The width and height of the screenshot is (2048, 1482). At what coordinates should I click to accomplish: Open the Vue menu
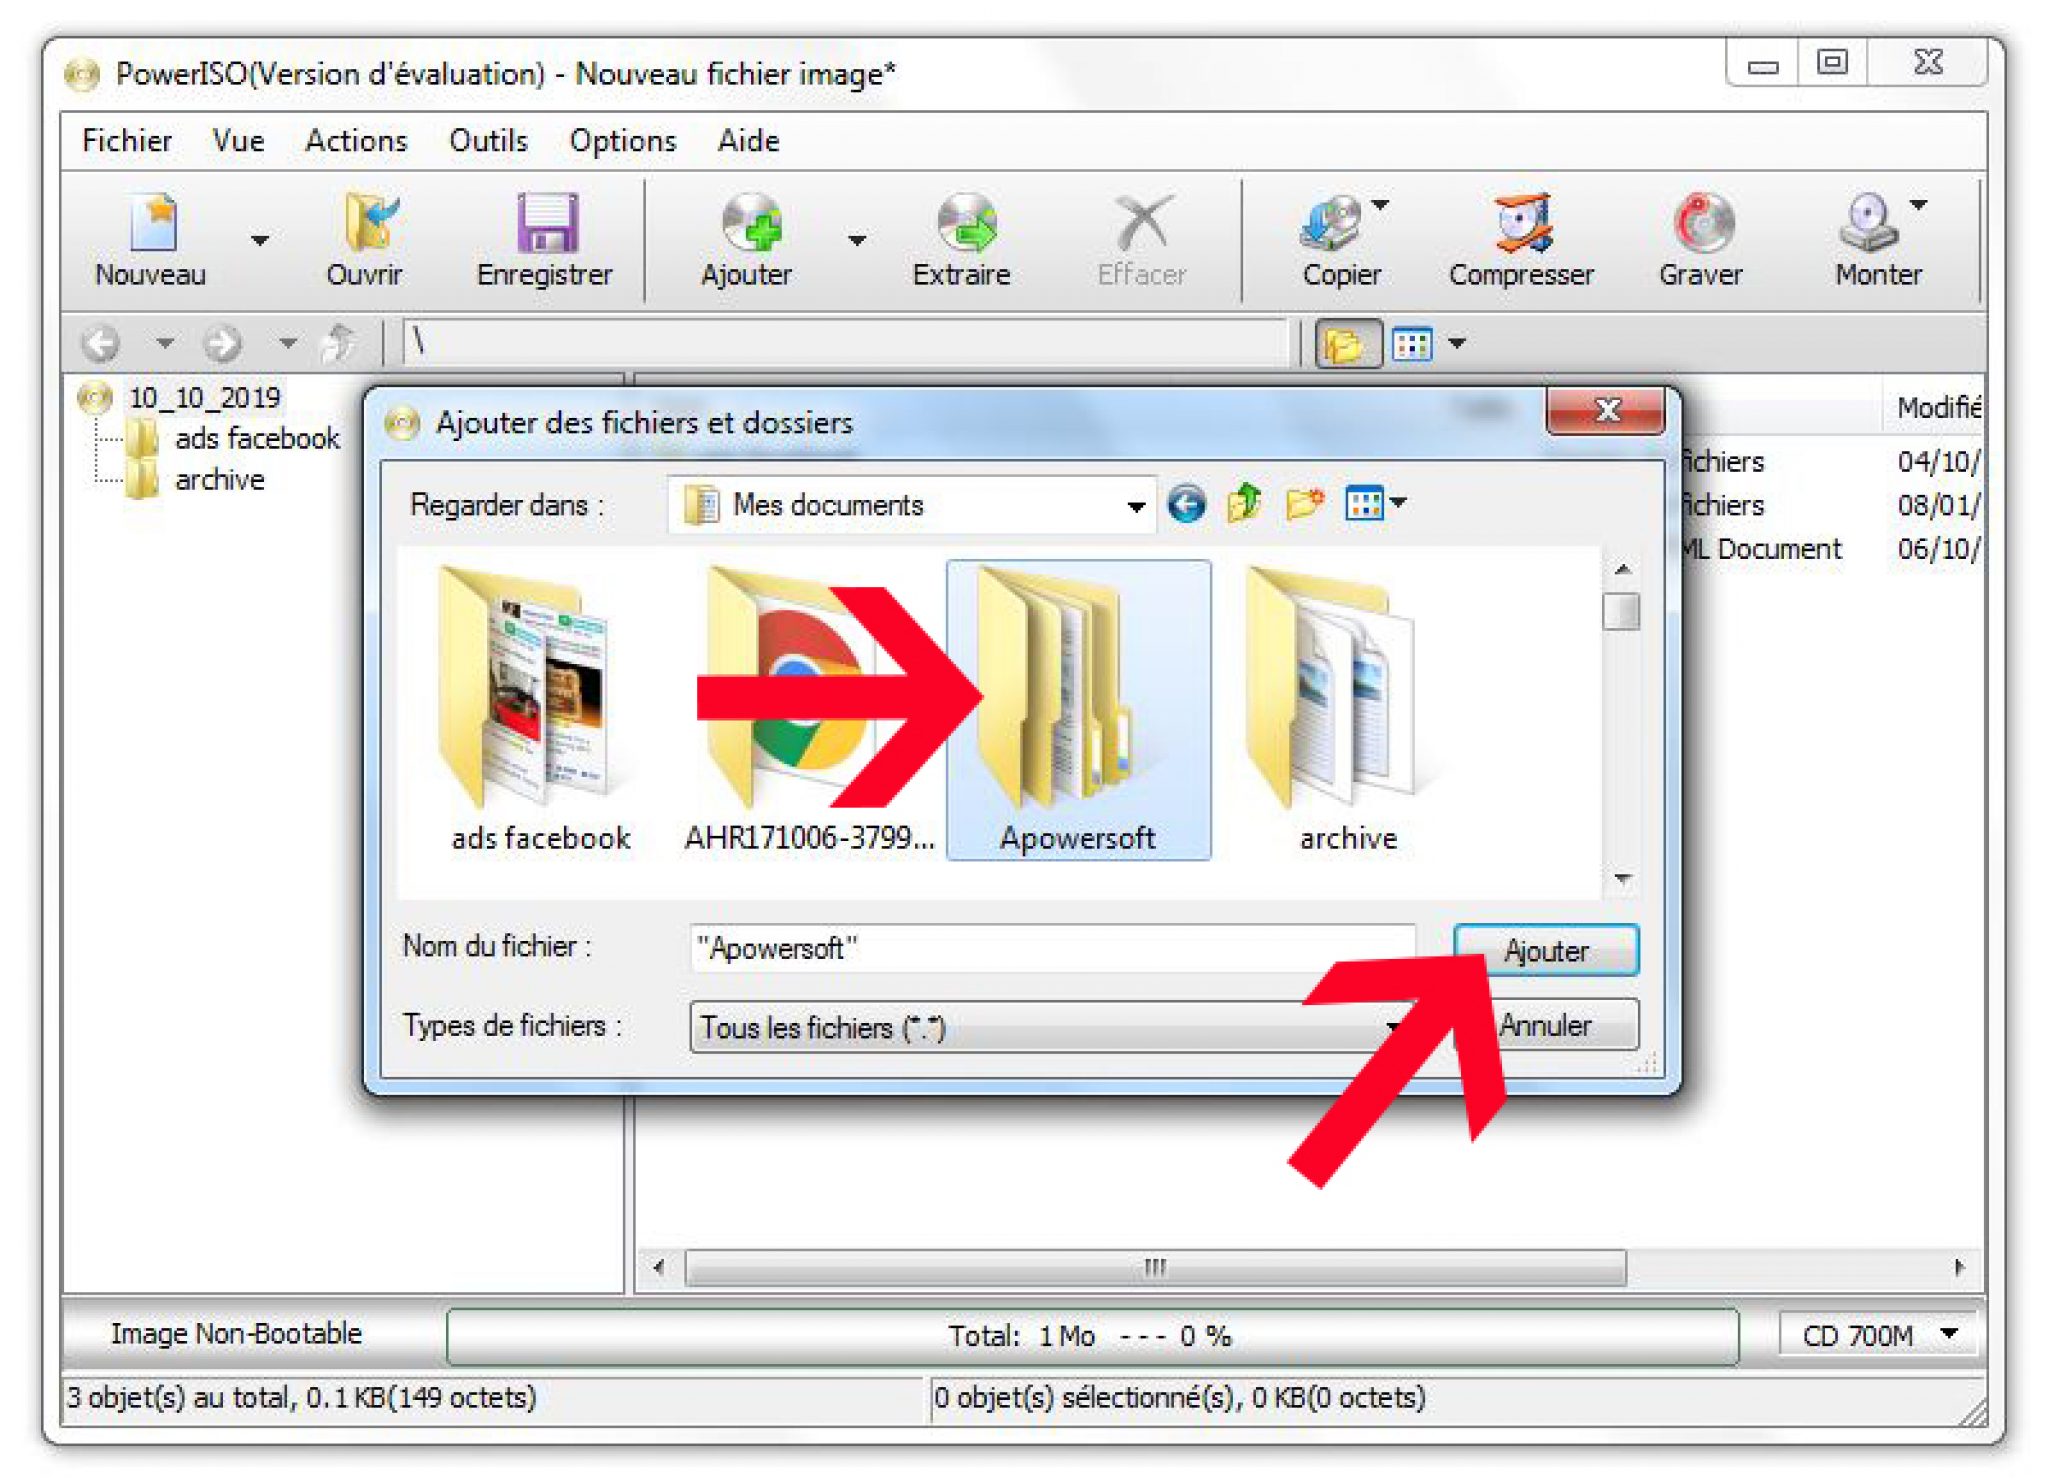click(x=238, y=141)
